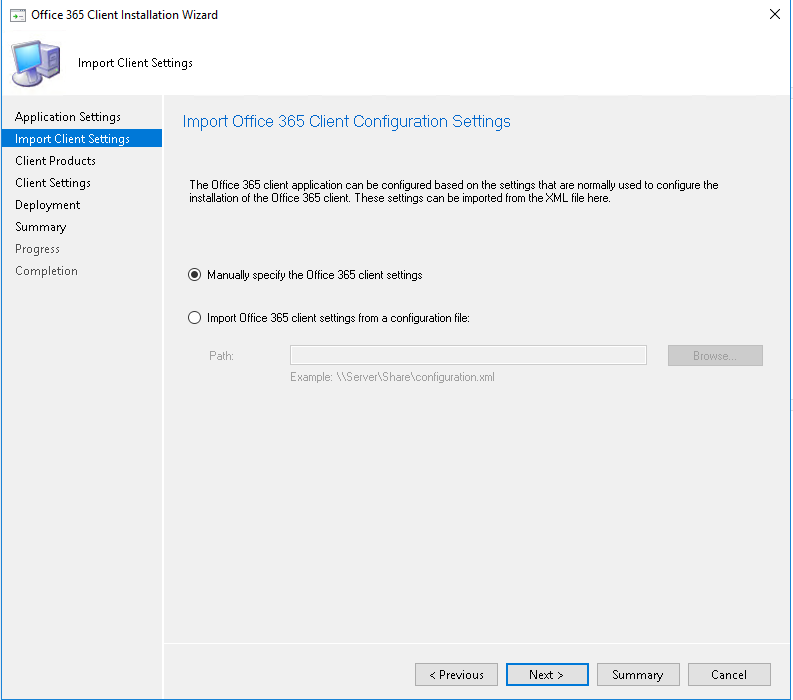Click the Path label
The image size is (793, 700).
coord(222,356)
